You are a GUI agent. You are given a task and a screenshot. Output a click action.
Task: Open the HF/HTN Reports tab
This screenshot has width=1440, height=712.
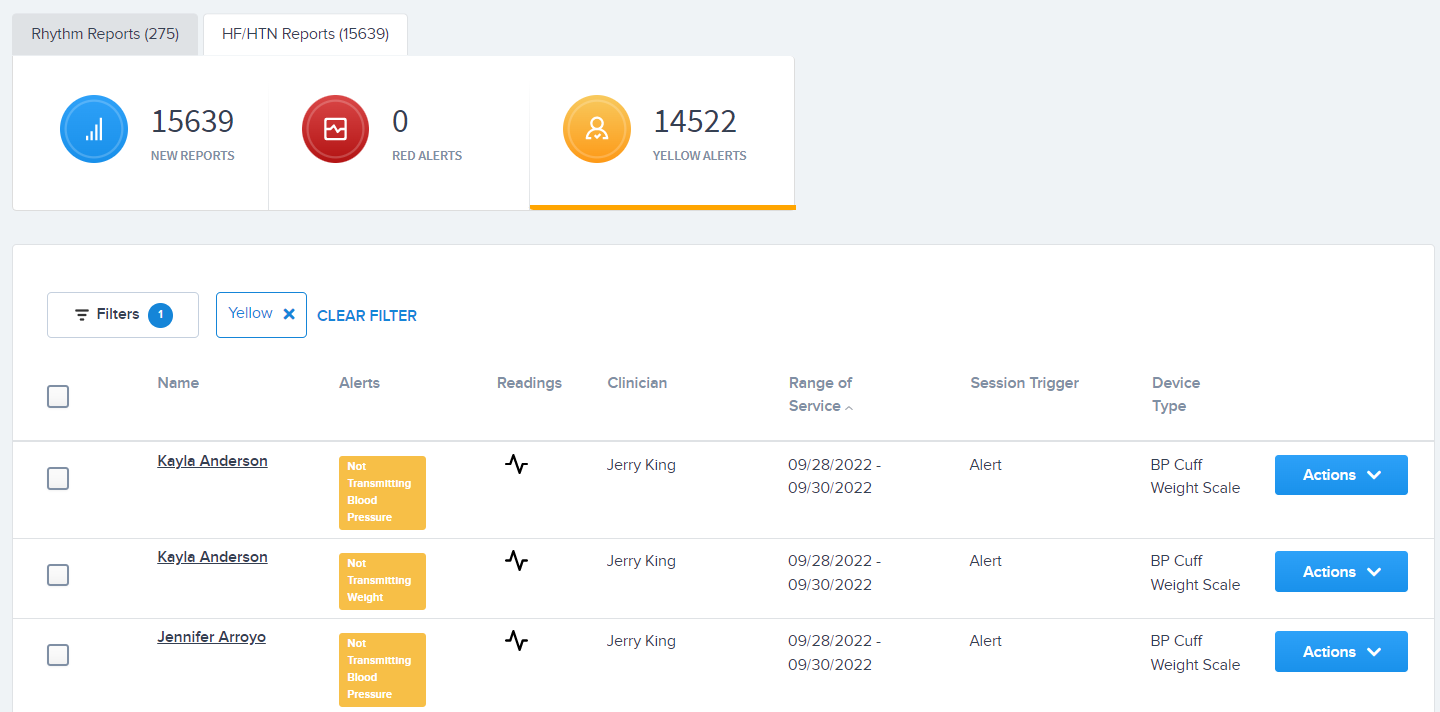[x=304, y=33]
